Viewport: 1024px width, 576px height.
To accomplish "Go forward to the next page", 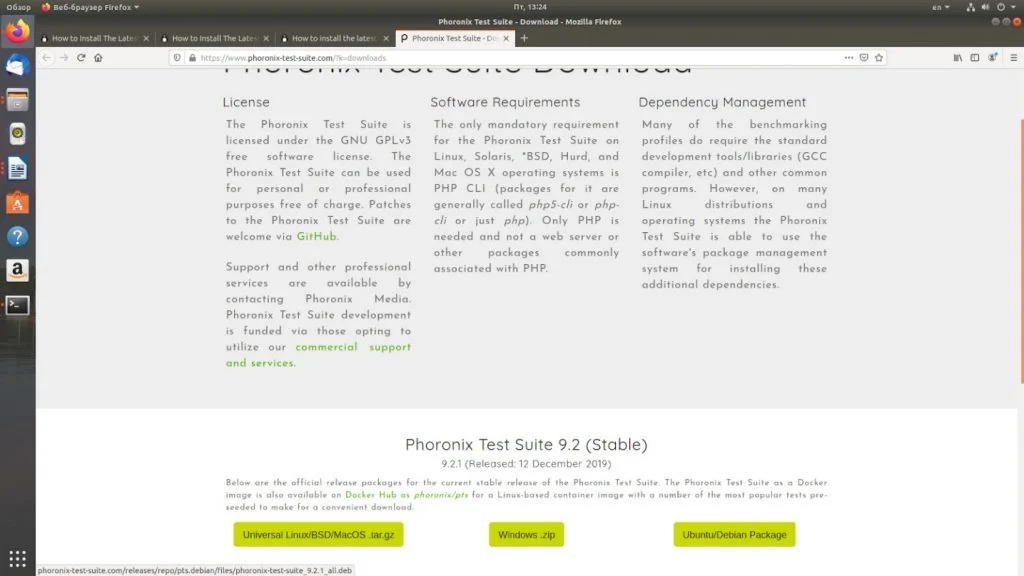I will pos(64,57).
